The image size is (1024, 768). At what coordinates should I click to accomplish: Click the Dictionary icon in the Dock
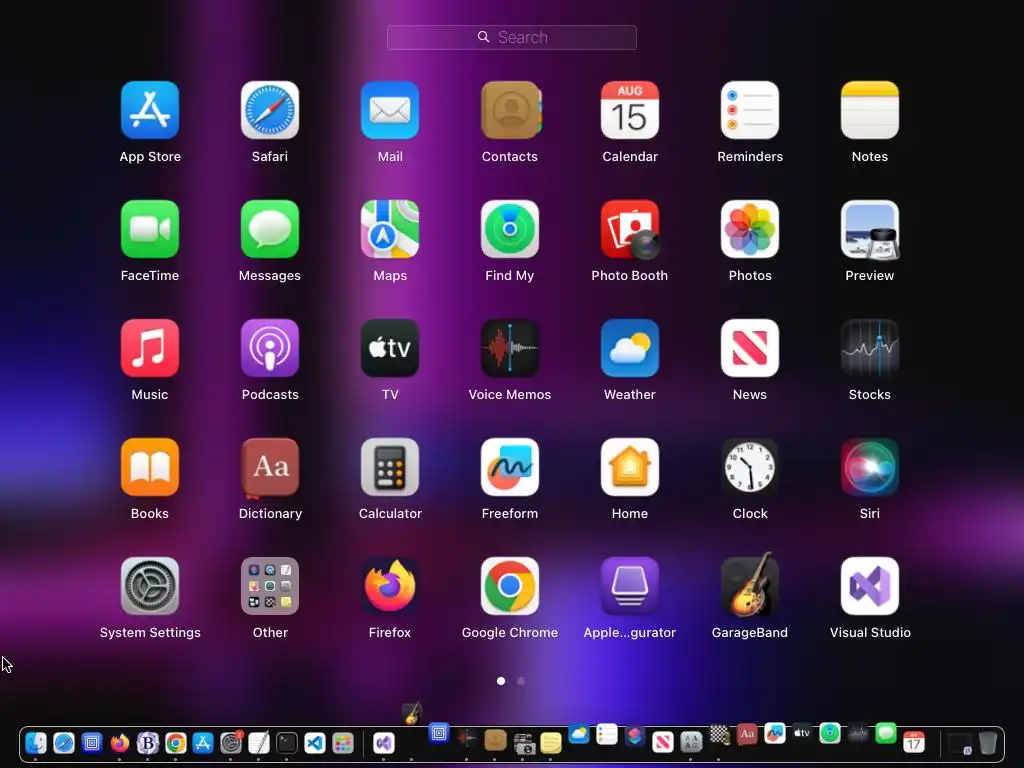747,734
